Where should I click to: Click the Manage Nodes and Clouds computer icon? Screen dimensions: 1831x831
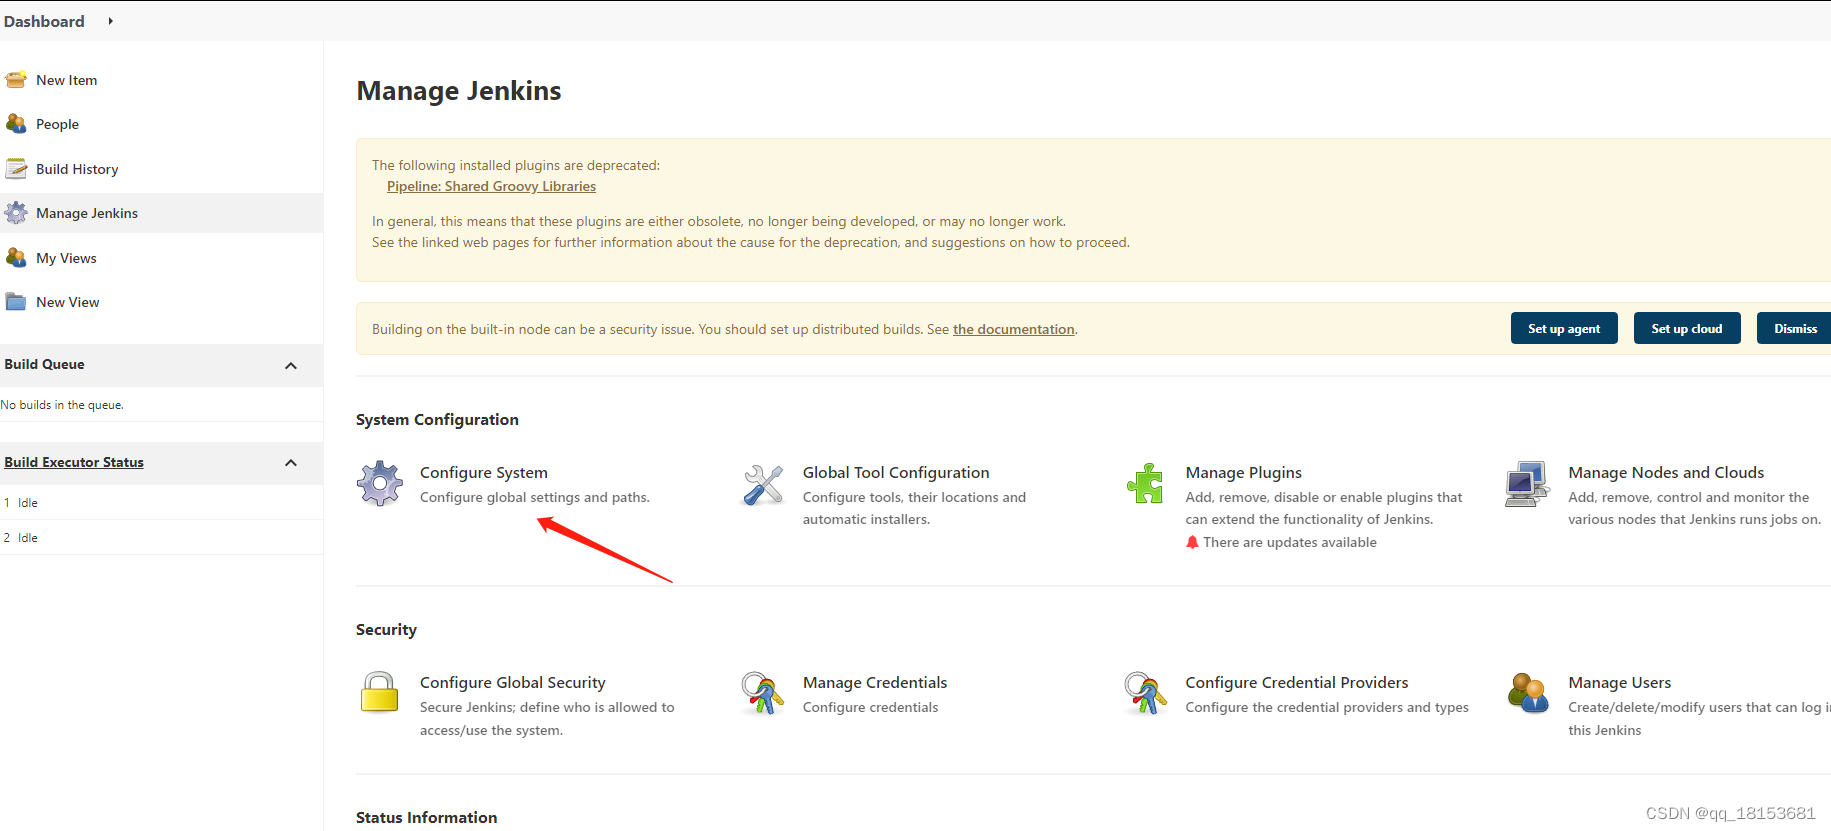point(1527,484)
